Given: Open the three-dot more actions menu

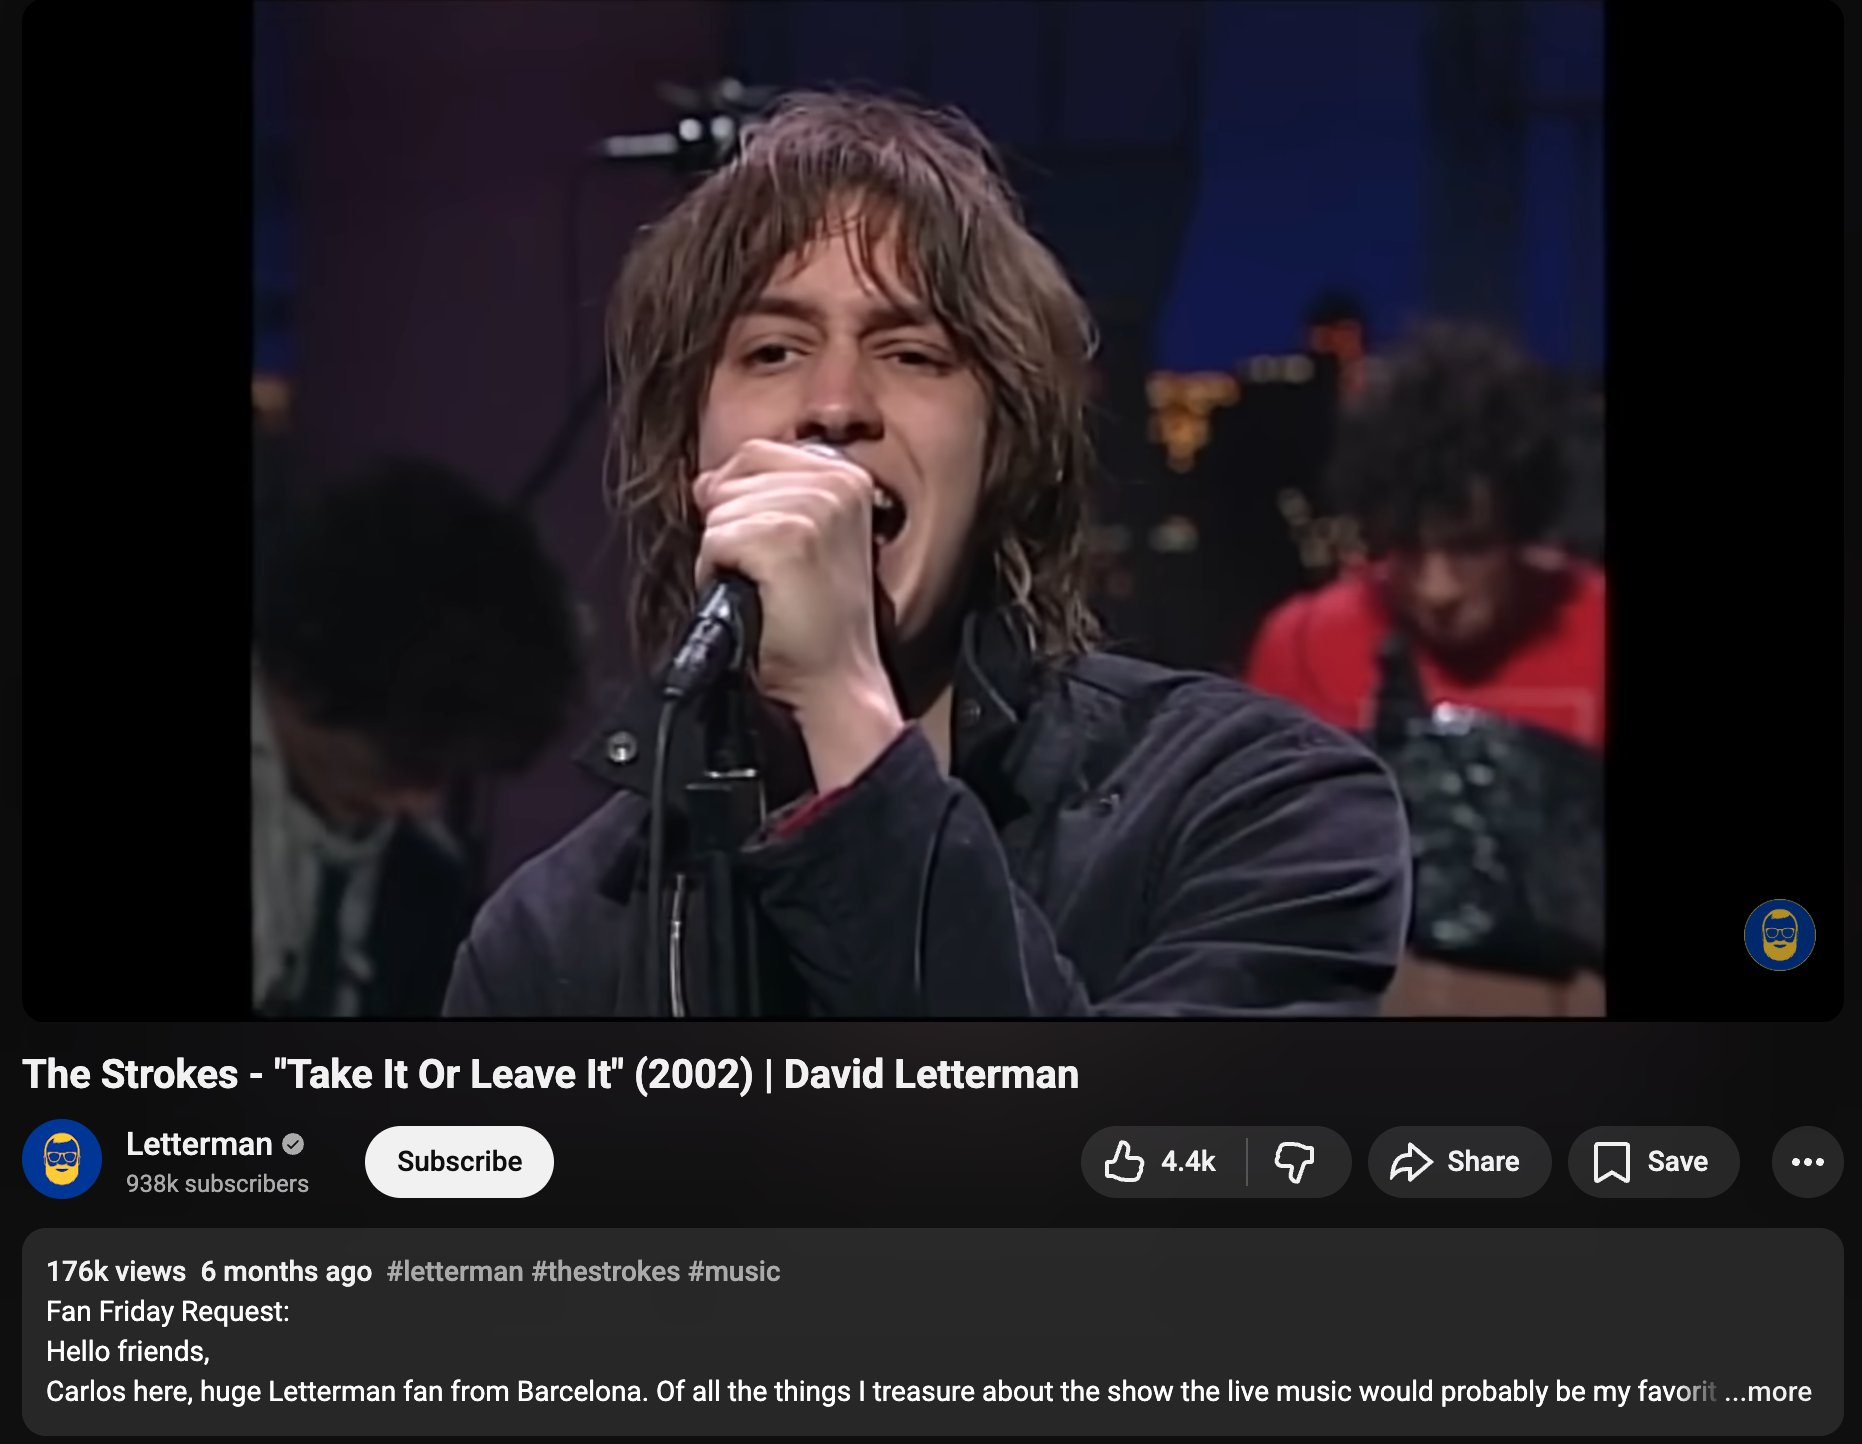Looking at the screenshot, I should coord(1807,1162).
